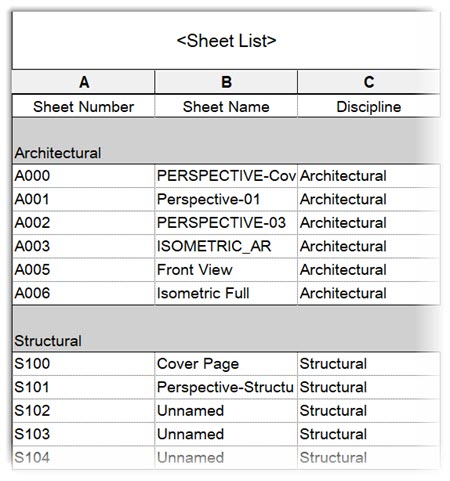
Task: Select the Isometric Full sheet name cell
Action: pos(226,293)
